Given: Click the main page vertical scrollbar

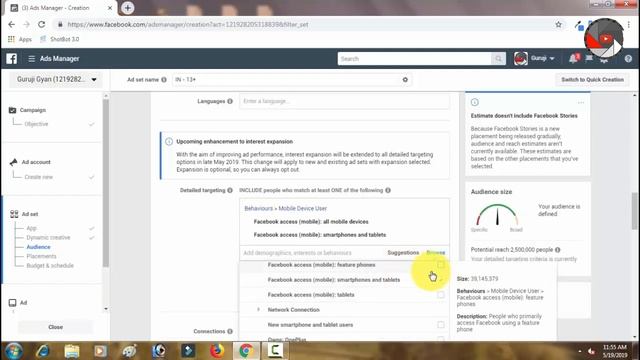Looking at the screenshot, I should pyautogui.click(x=634, y=211).
